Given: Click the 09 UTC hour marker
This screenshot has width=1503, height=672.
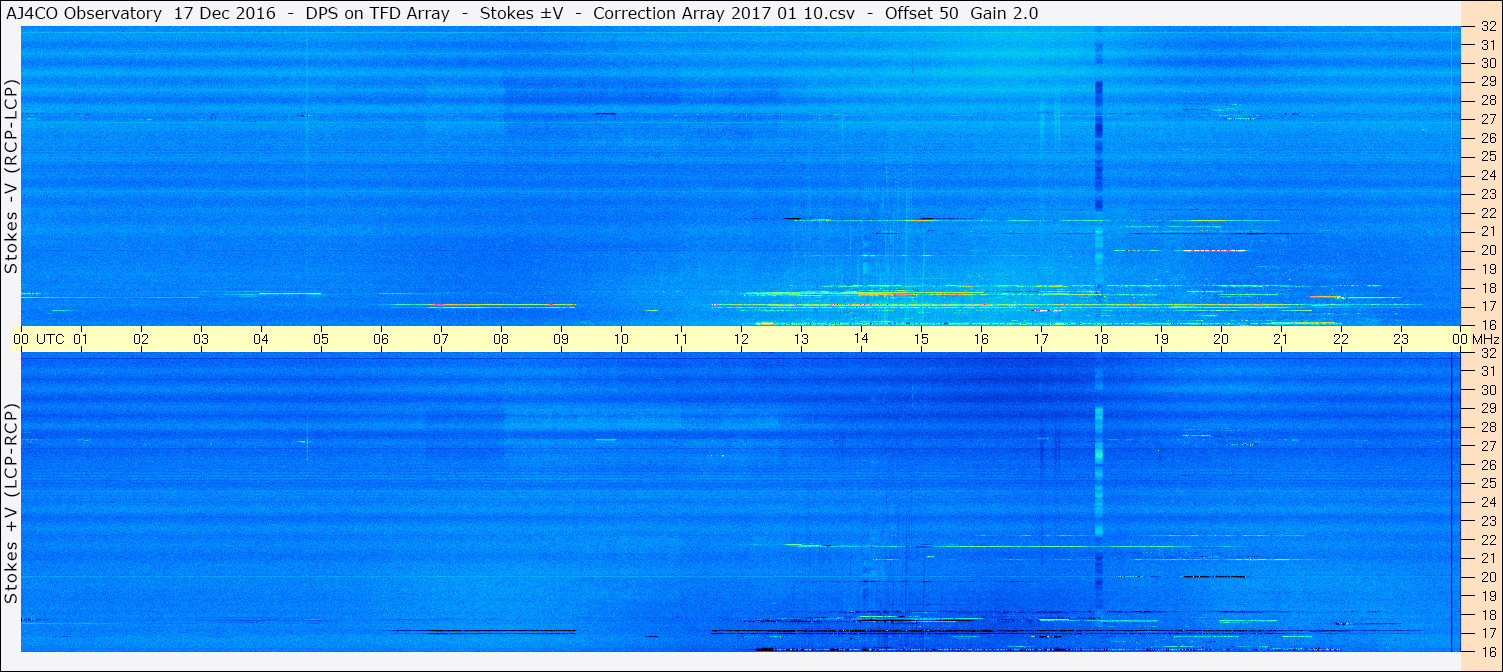Looking at the screenshot, I should (x=561, y=339).
